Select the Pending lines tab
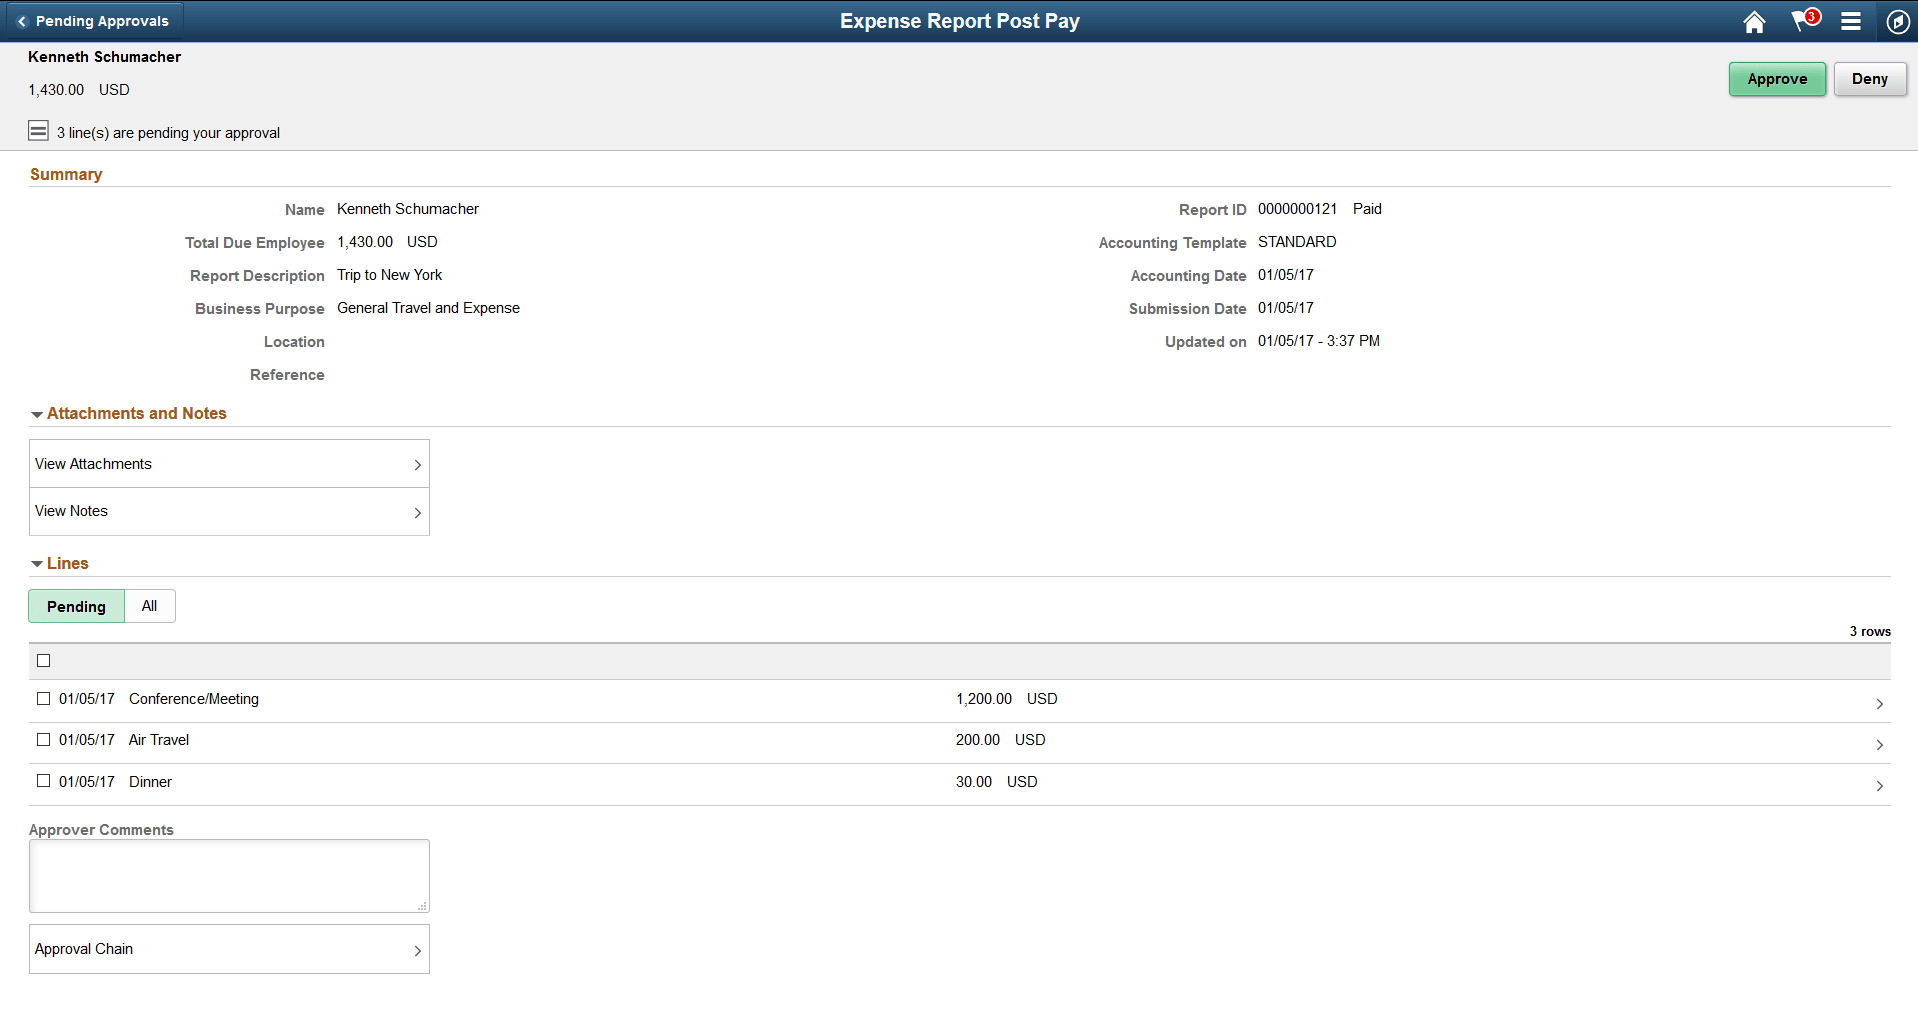 [76, 605]
